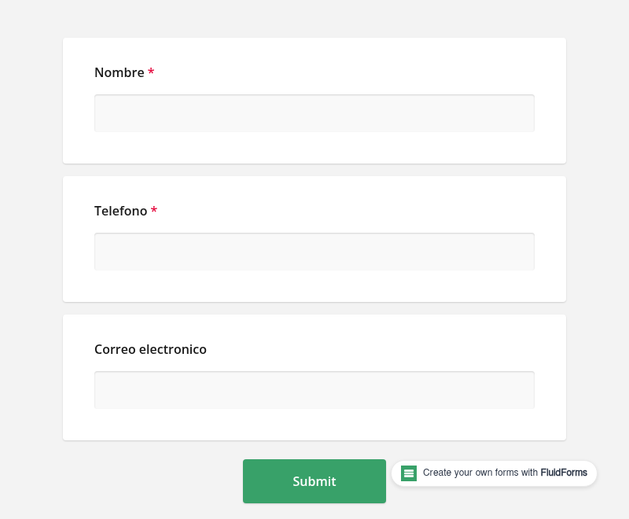Open the bold FluidForms brand link
Image resolution: width=629 pixels, height=519 pixels.
point(564,473)
